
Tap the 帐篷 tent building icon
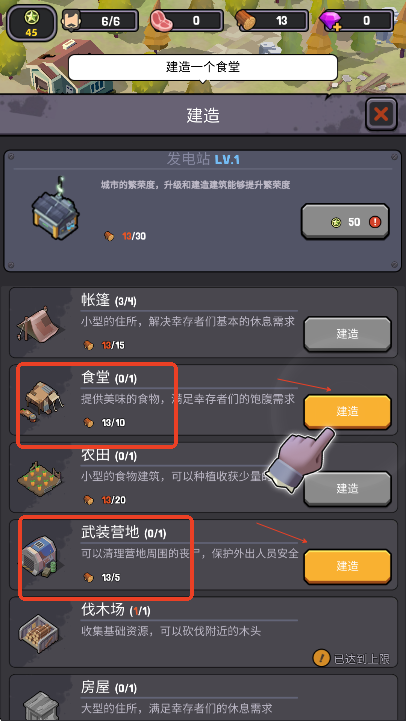click(x=37, y=322)
